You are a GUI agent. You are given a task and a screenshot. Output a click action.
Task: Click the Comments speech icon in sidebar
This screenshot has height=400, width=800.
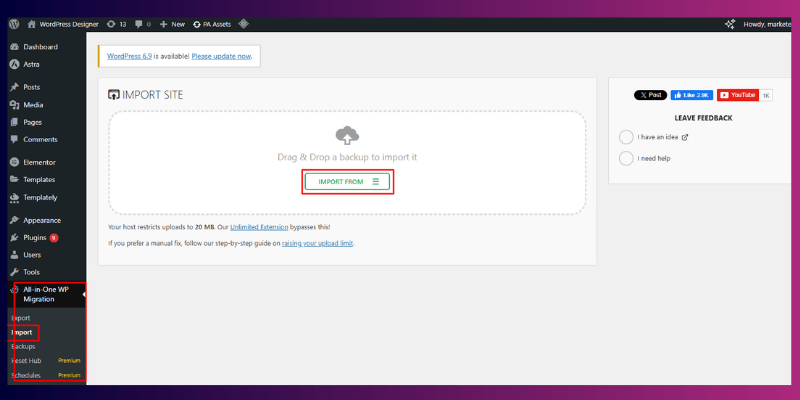pos(14,139)
